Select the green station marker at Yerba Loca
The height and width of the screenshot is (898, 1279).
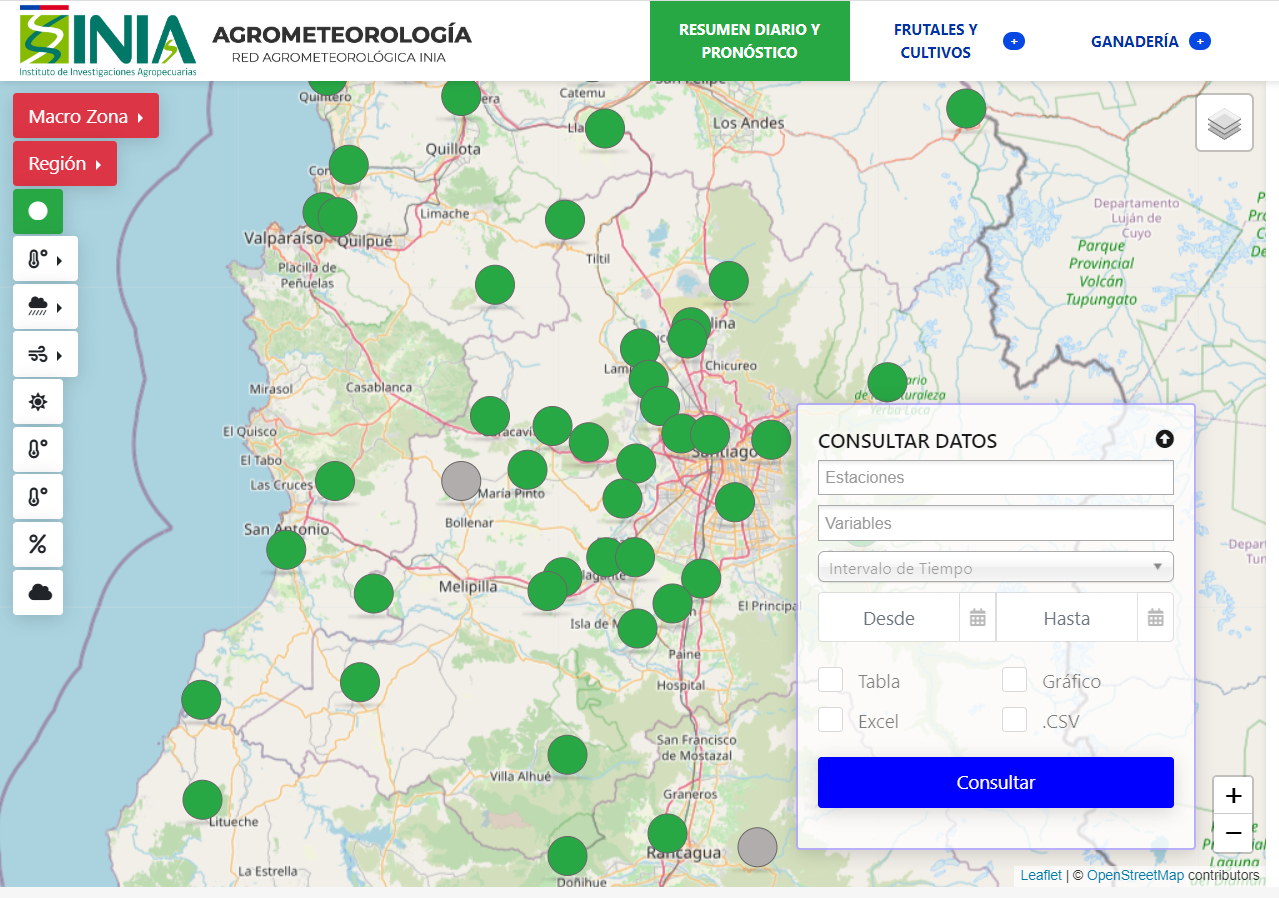click(887, 382)
